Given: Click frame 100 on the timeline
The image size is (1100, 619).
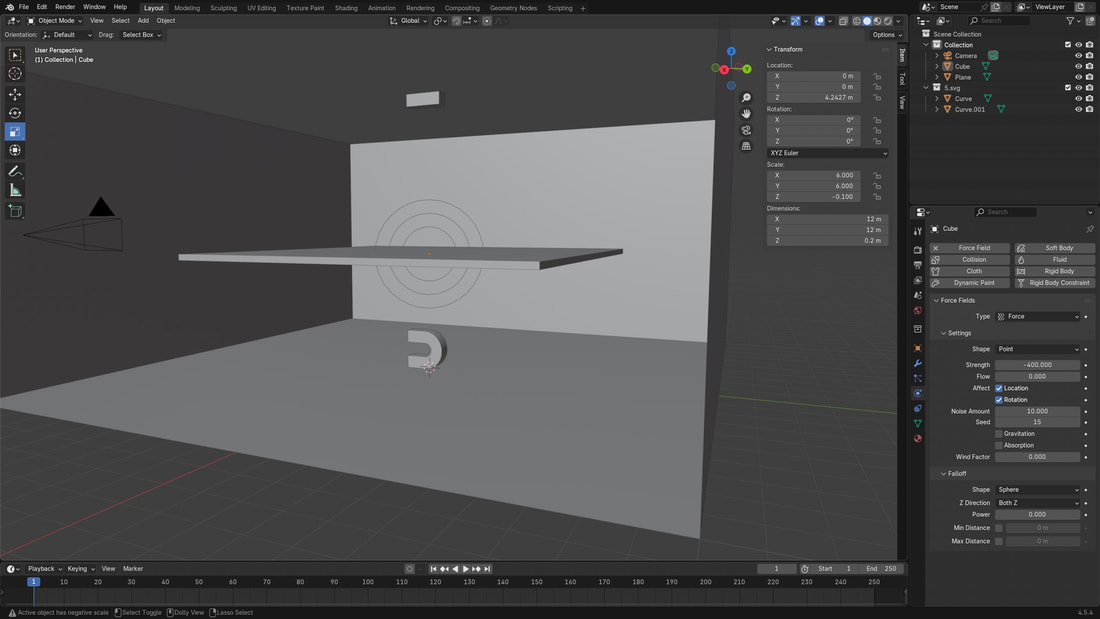Looking at the screenshot, I should point(368,582).
